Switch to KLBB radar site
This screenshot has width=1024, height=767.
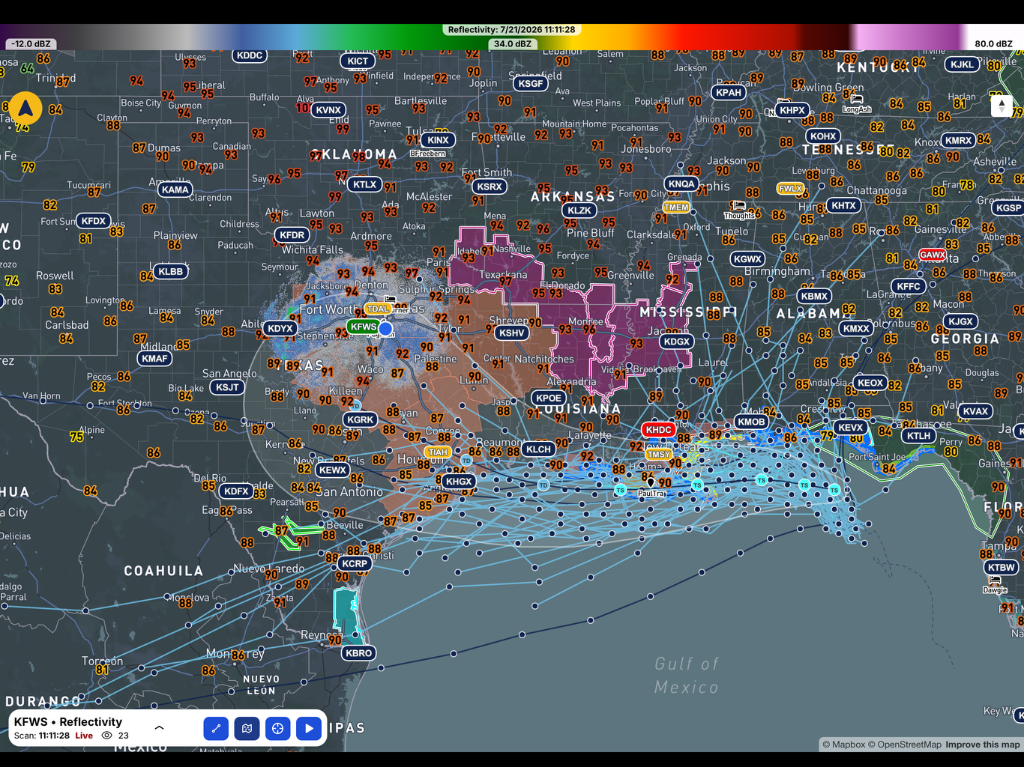coord(170,271)
